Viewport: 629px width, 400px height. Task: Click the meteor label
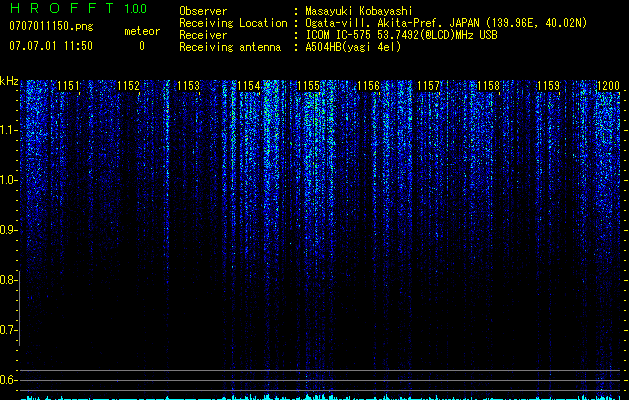pyautogui.click(x=142, y=31)
